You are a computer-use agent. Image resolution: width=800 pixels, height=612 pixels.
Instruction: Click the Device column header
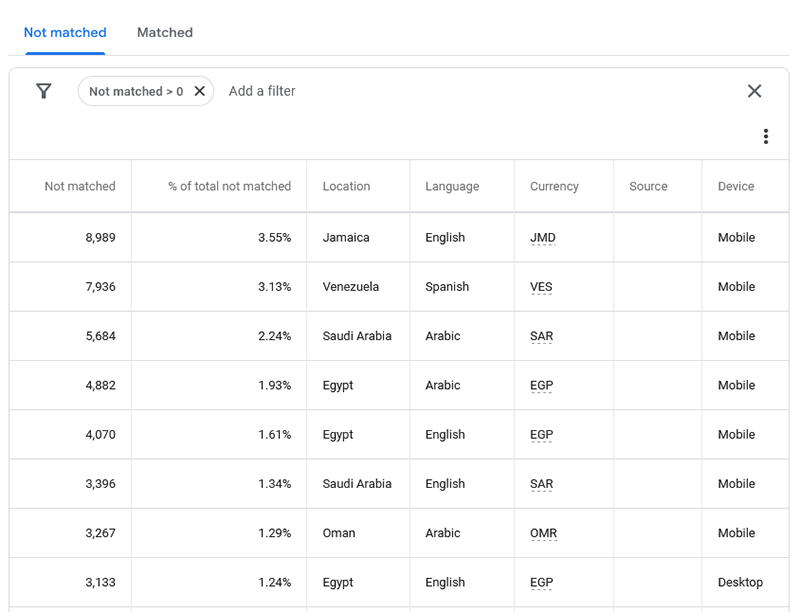(736, 186)
